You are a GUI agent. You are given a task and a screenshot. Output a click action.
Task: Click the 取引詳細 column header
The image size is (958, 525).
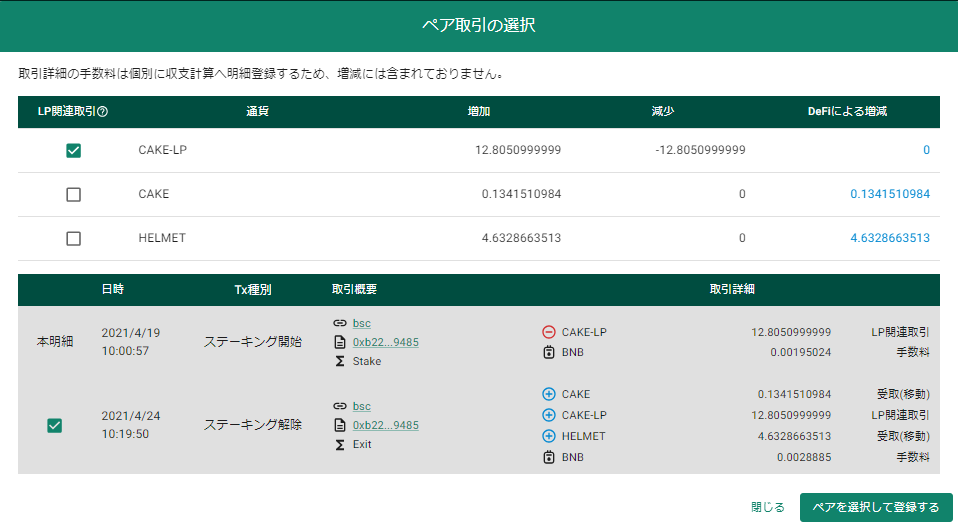pyautogui.click(x=732, y=290)
